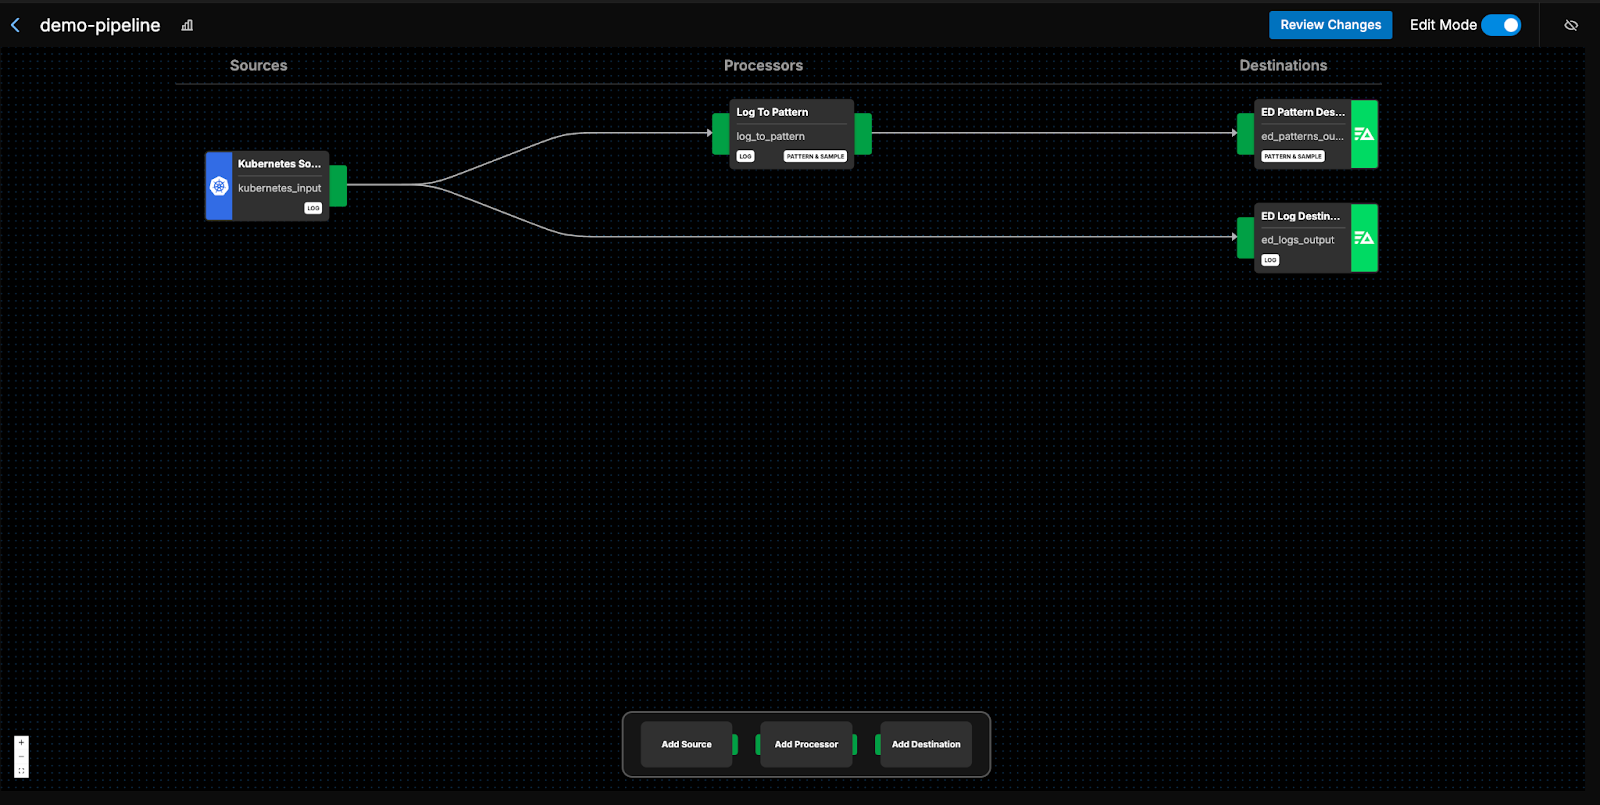Select the Log To Pattern processor node
The image size is (1600, 805).
791,125
